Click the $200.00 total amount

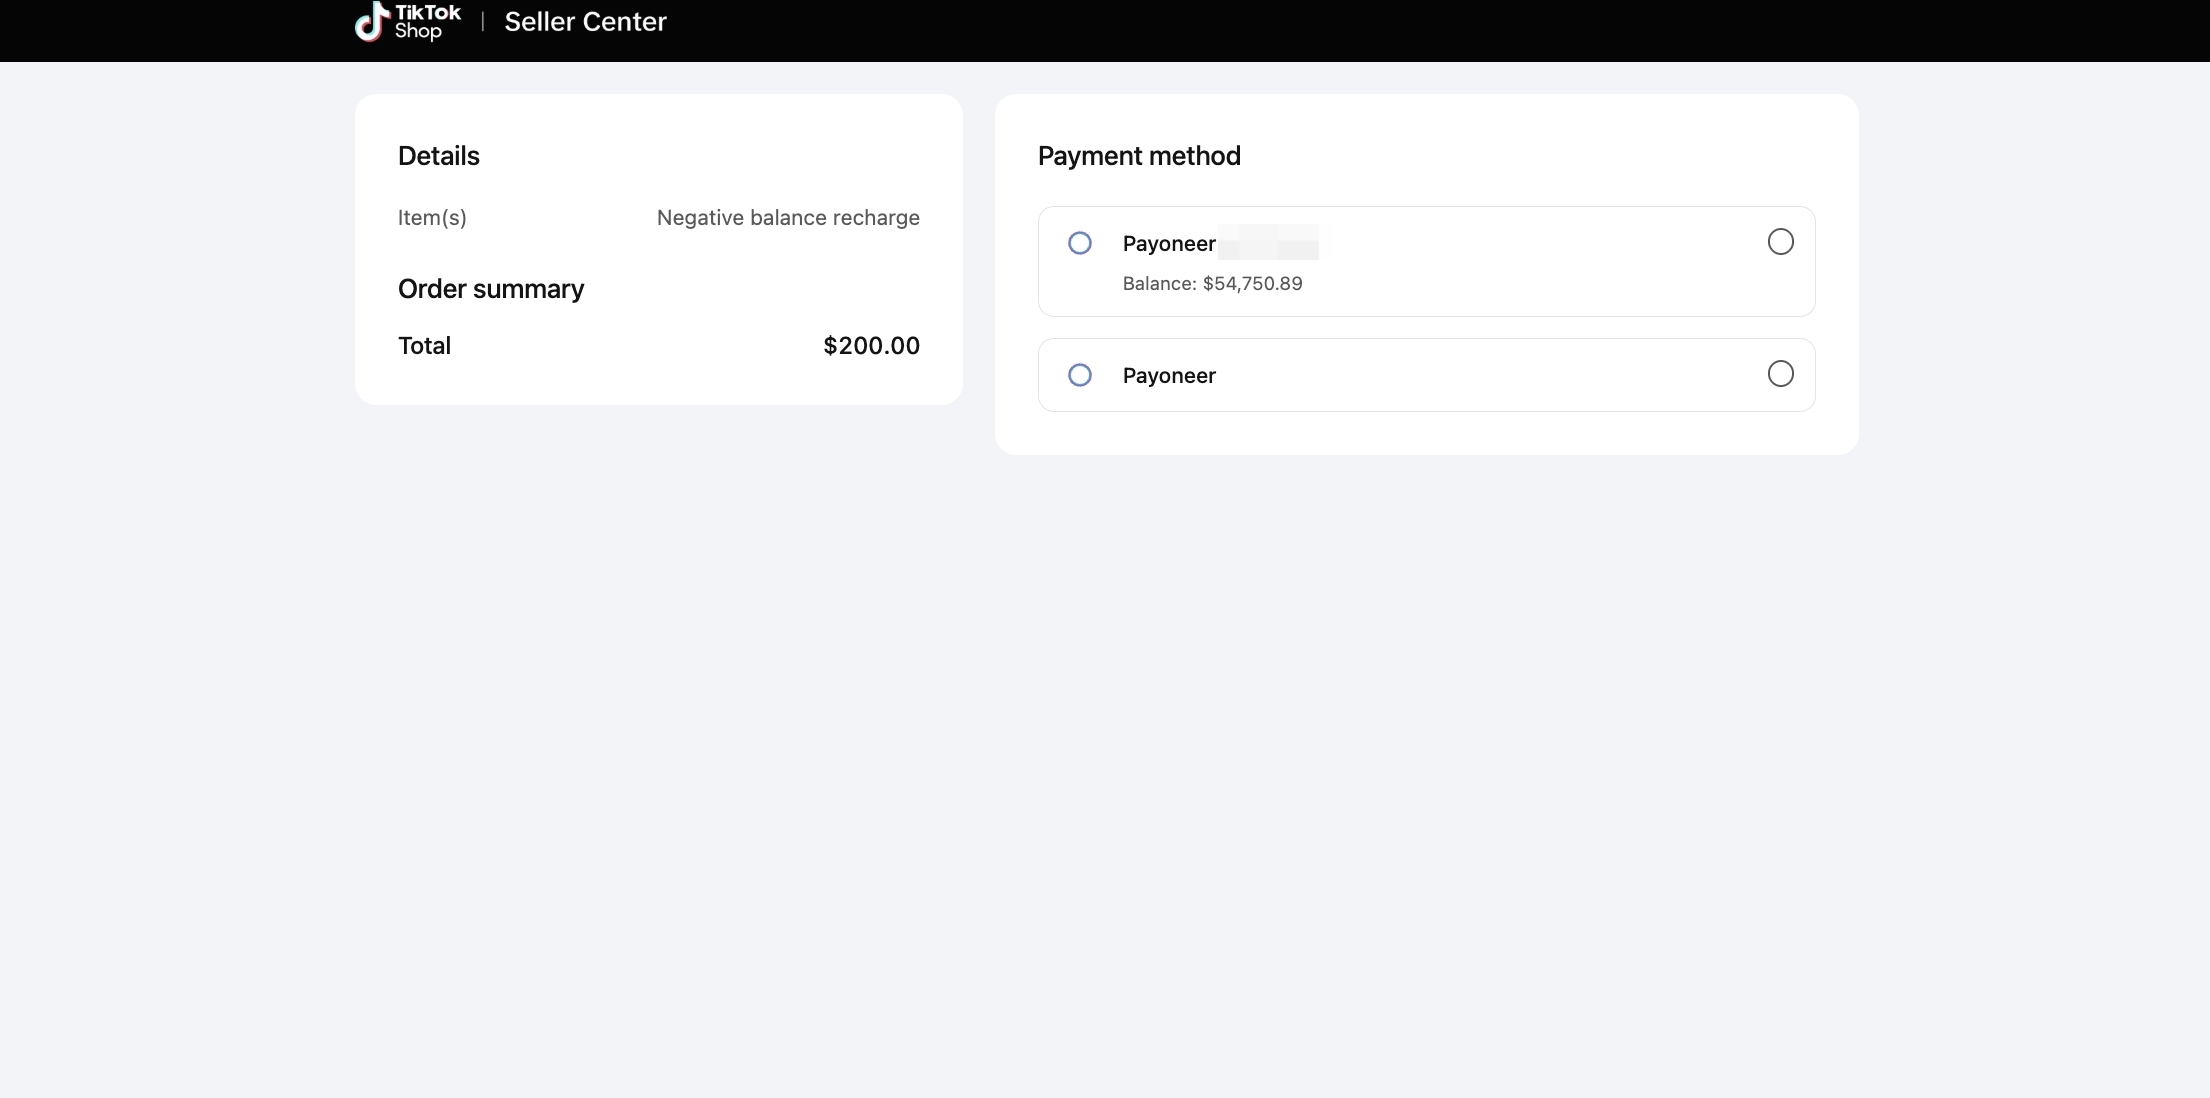(x=871, y=346)
